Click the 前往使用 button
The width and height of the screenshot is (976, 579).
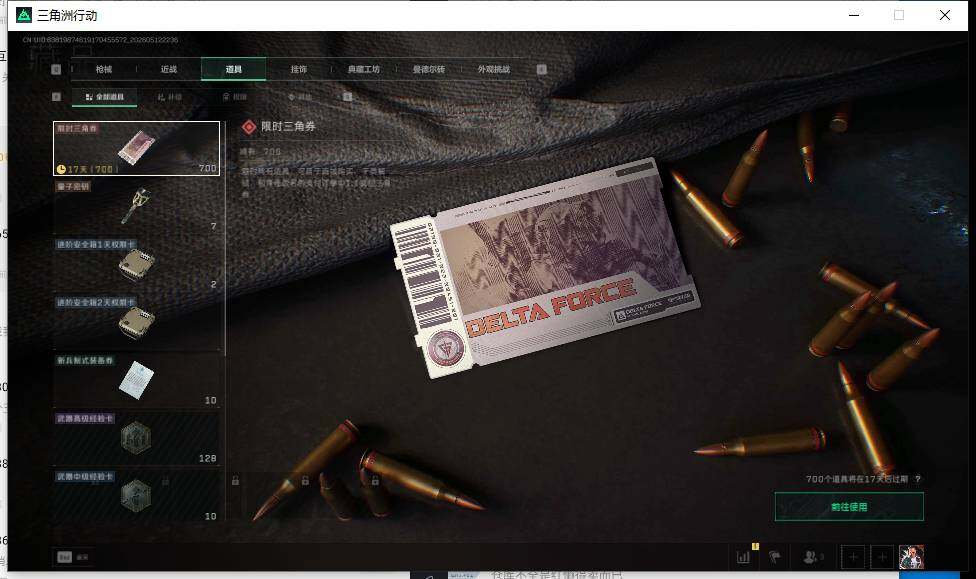tap(849, 507)
